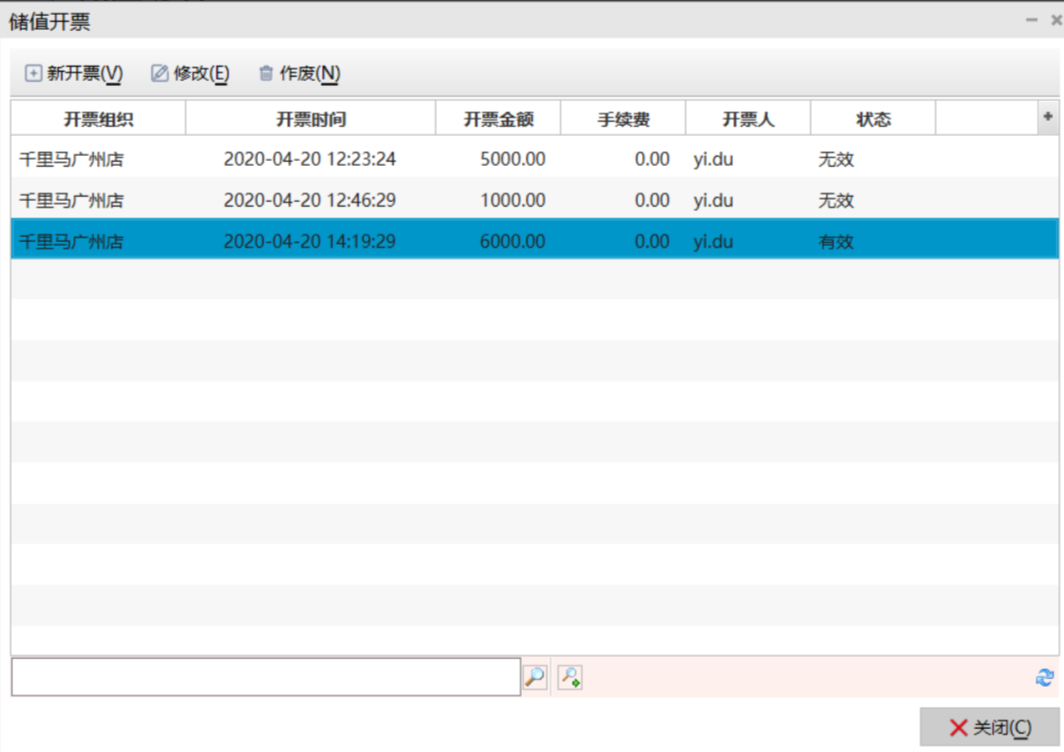The height and width of the screenshot is (752, 1064).
Task: Open advanced search with plus magnifier icon
Action: [x=570, y=677]
